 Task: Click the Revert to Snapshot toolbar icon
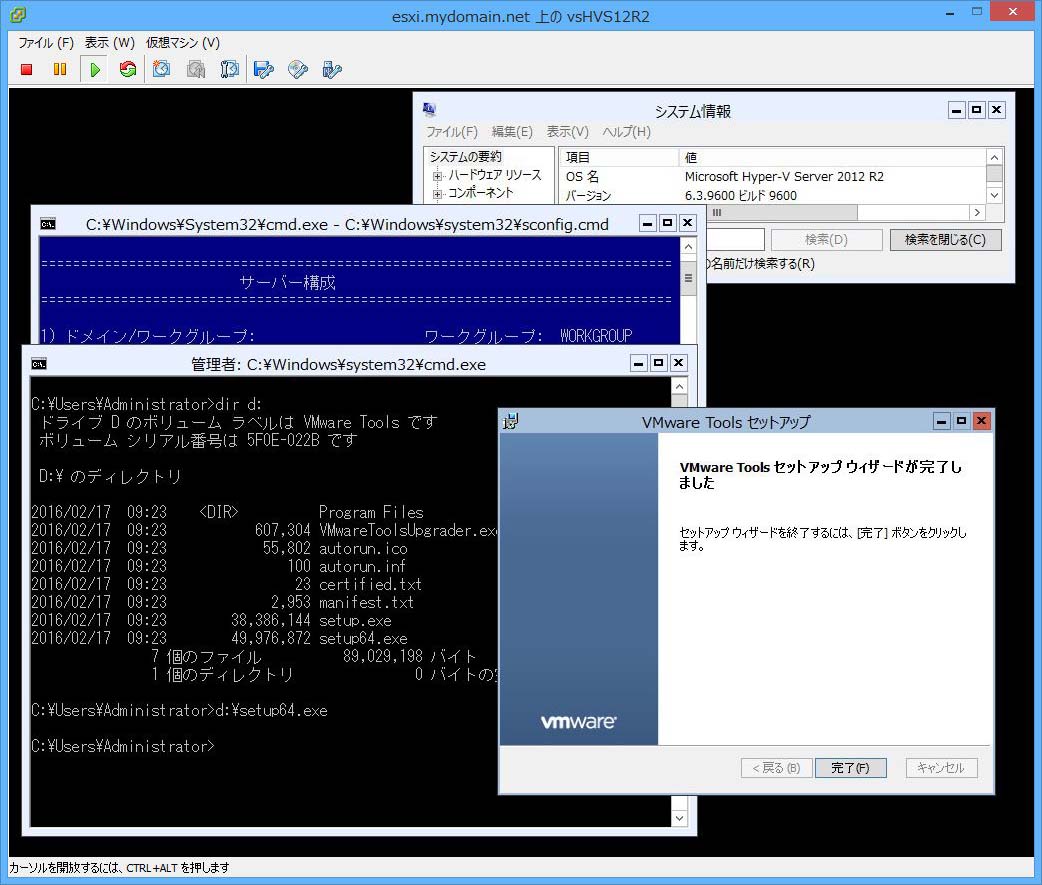click(196, 69)
